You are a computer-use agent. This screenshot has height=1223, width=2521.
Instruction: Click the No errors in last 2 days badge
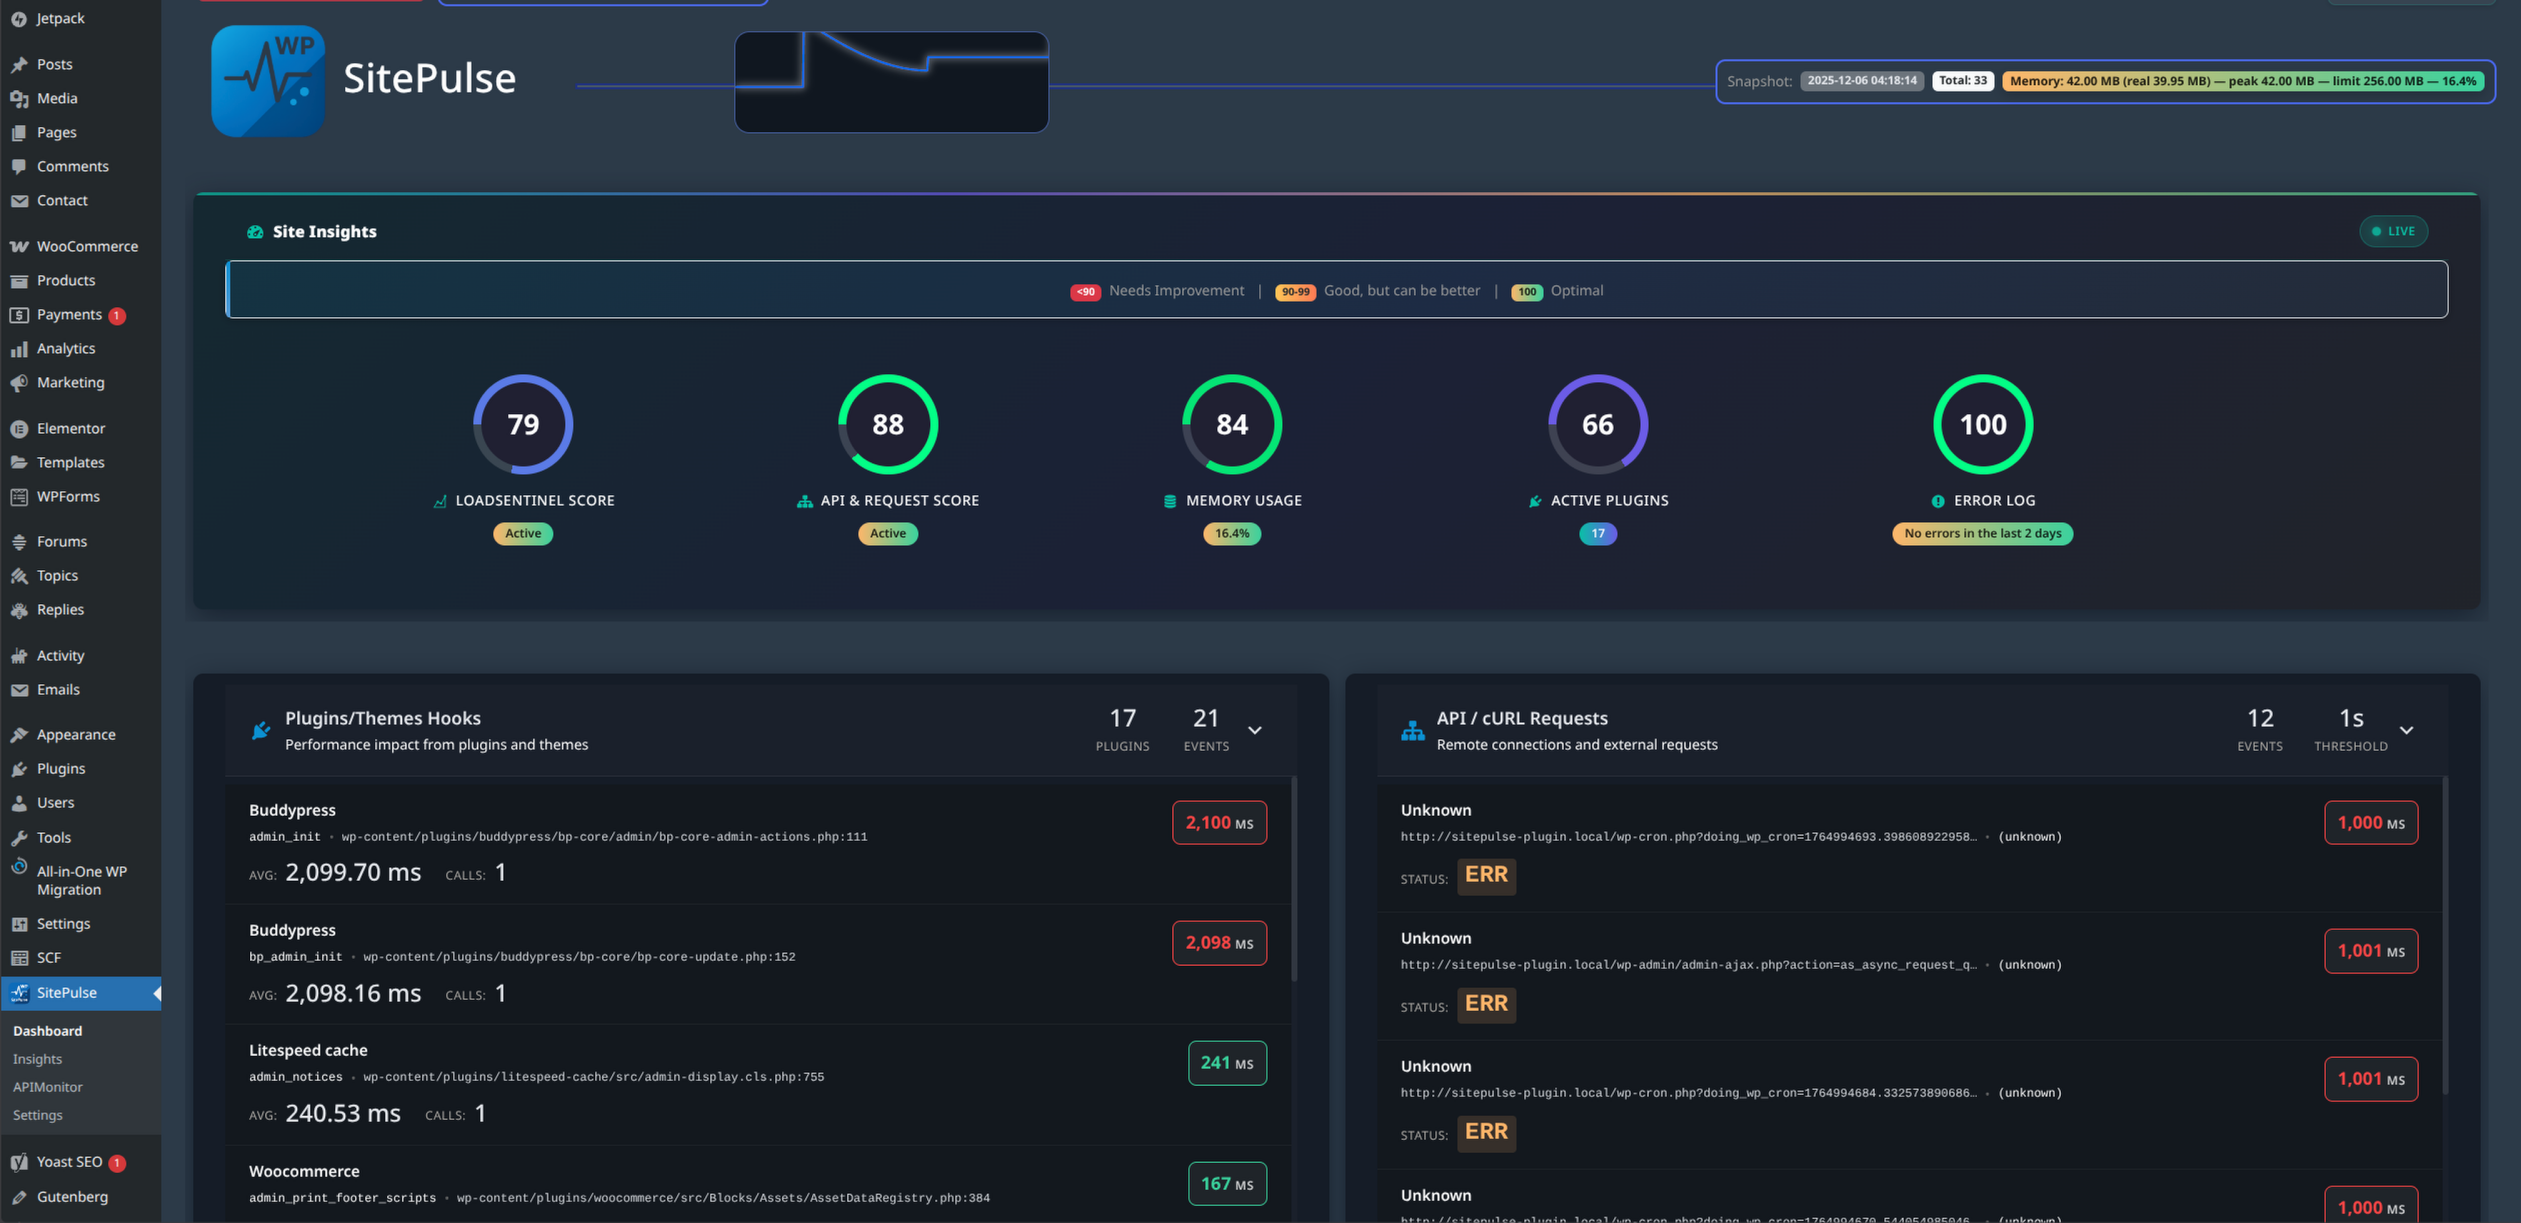click(x=1981, y=533)
